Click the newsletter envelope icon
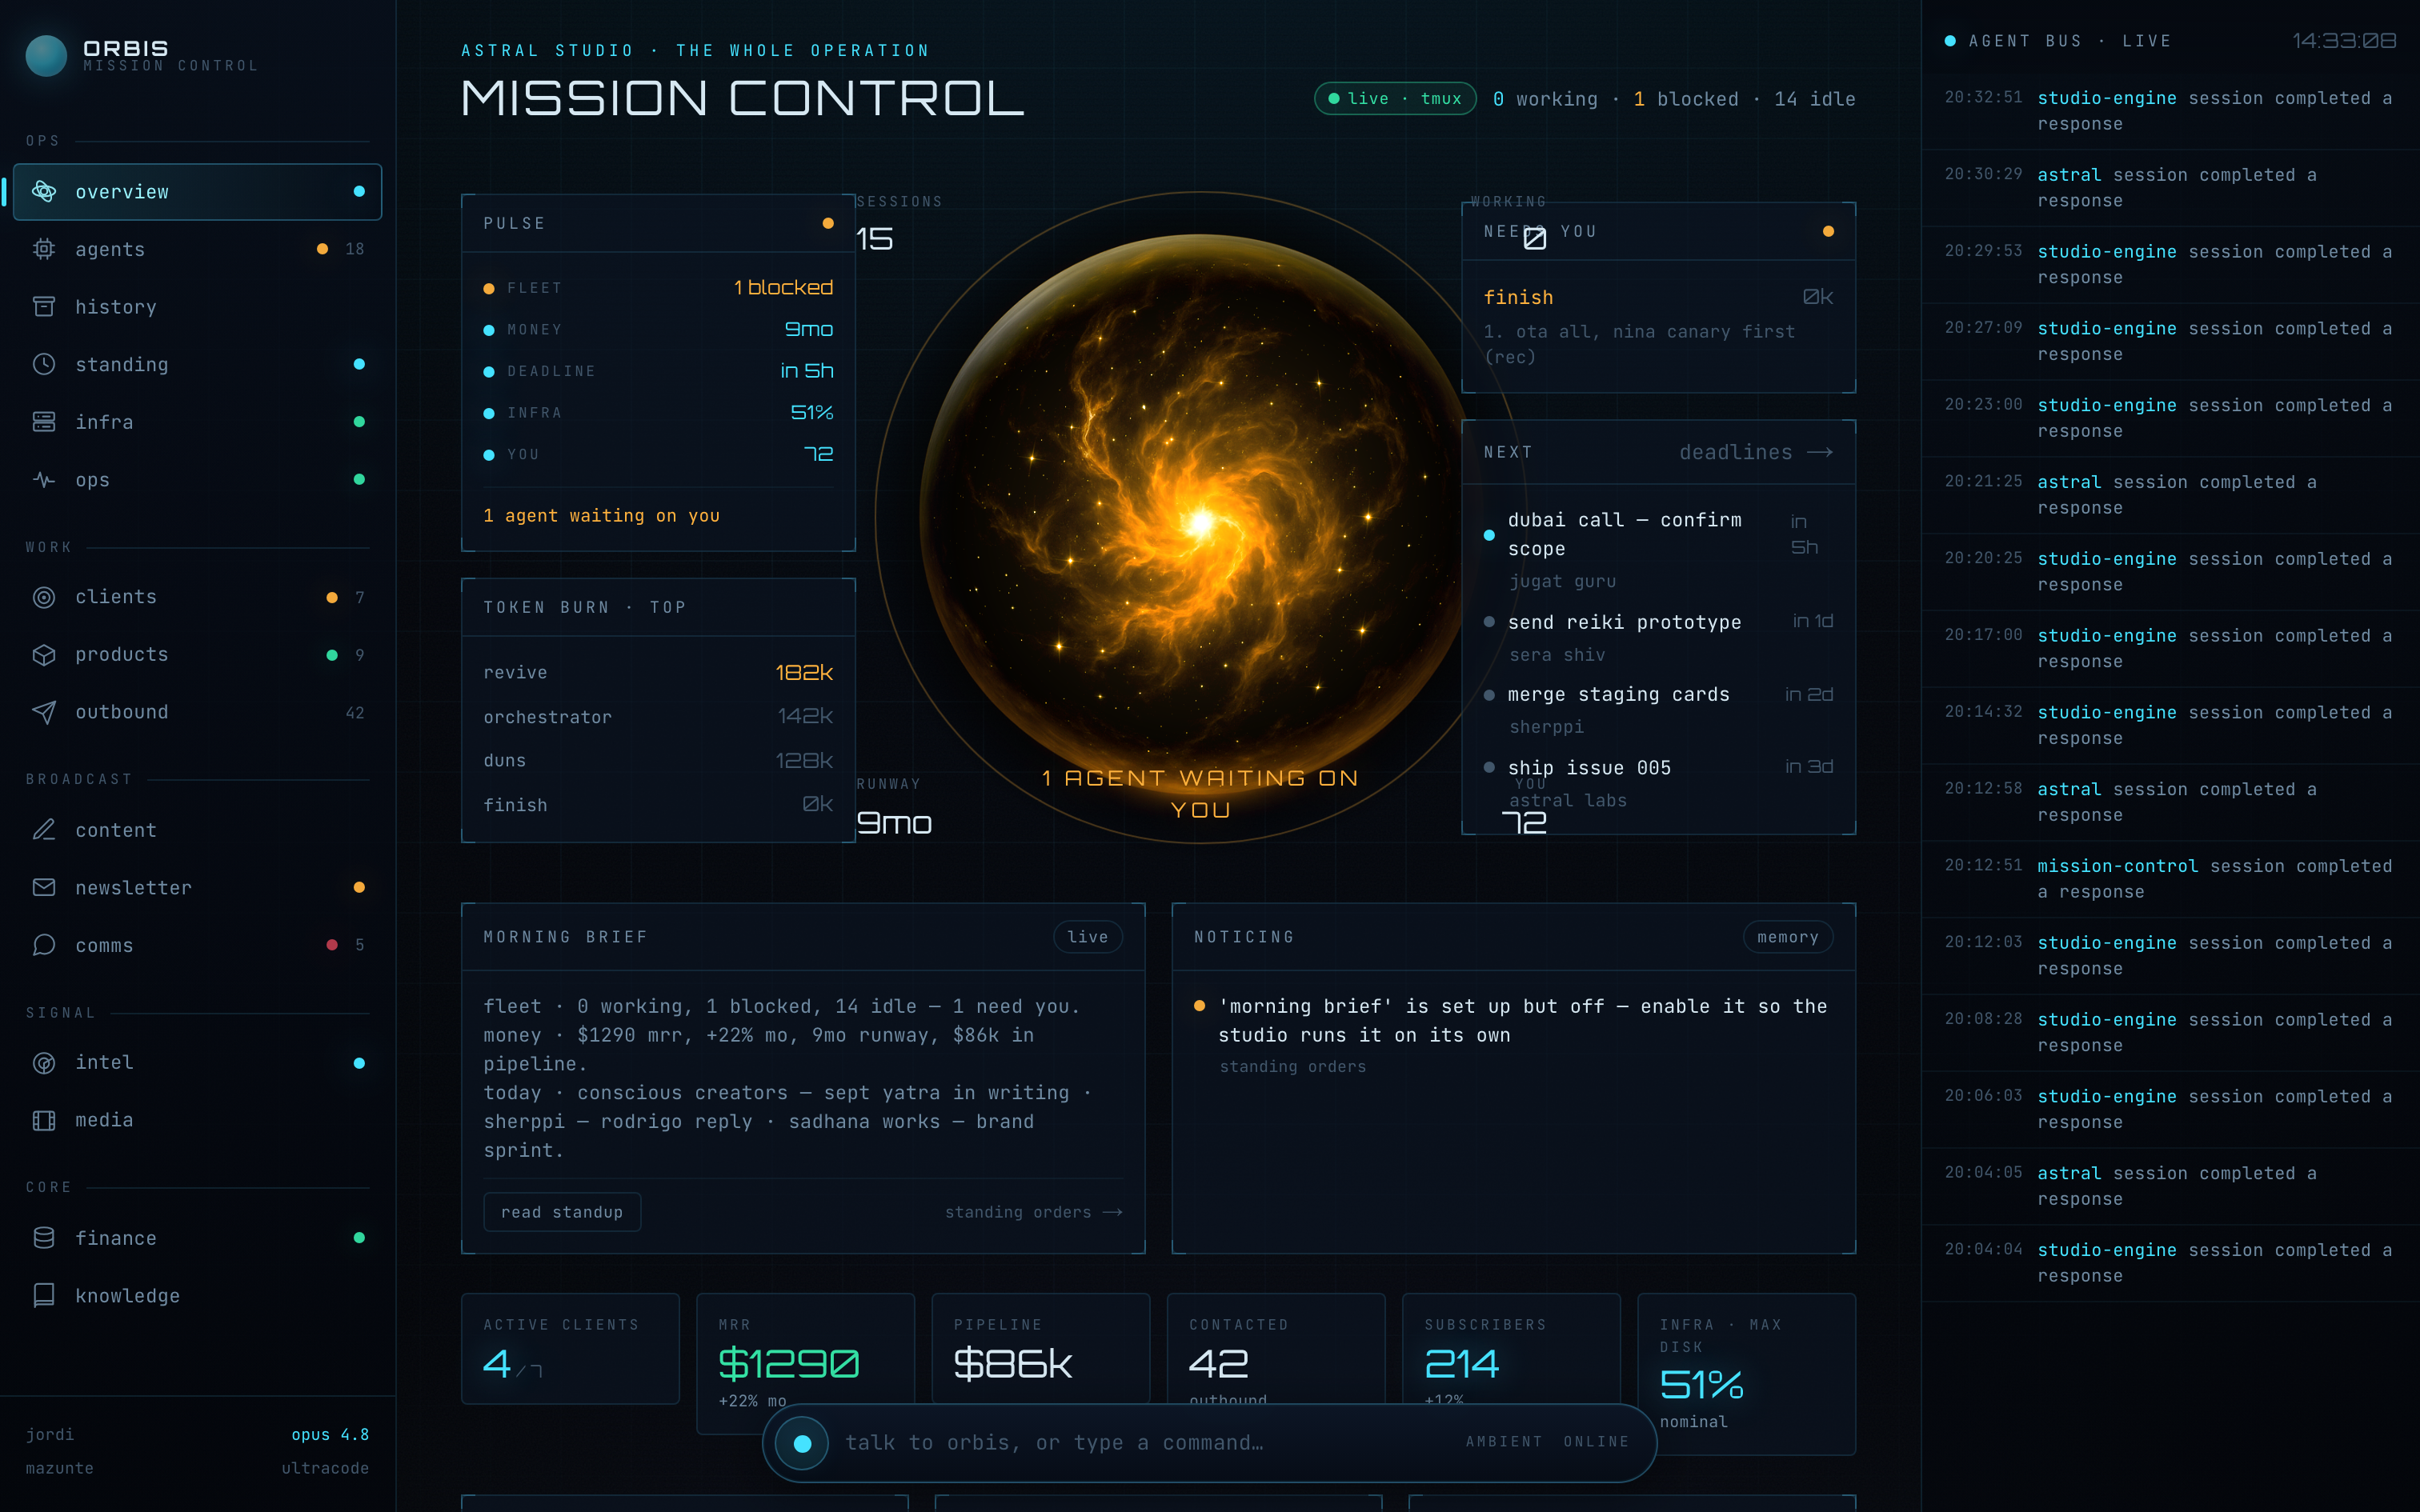This screenshot has width=2420, height=1512. click(44, 887)
